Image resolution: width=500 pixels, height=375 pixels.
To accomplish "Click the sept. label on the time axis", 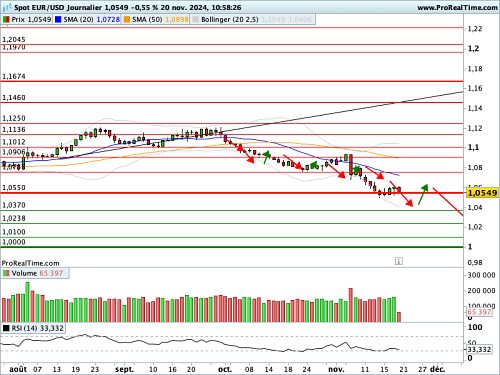I will [124, 369].
